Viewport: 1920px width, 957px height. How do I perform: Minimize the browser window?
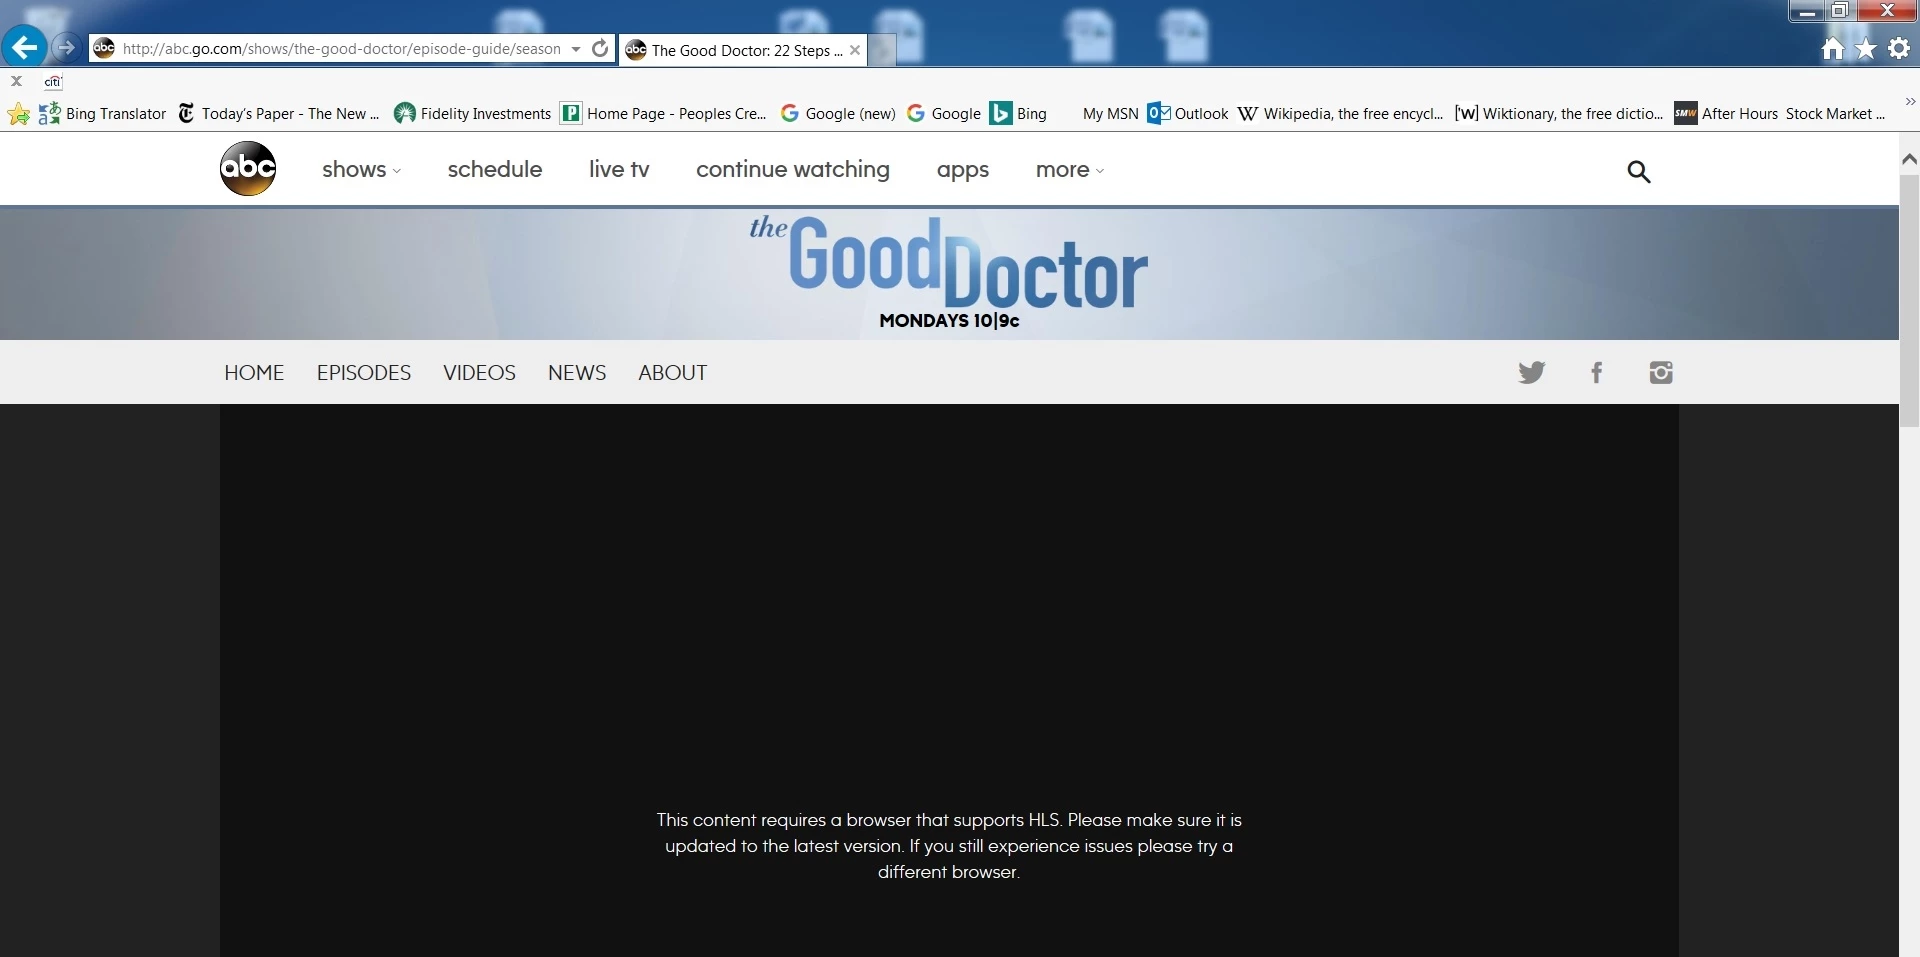pyautogui.click(x=1806, y=11)
